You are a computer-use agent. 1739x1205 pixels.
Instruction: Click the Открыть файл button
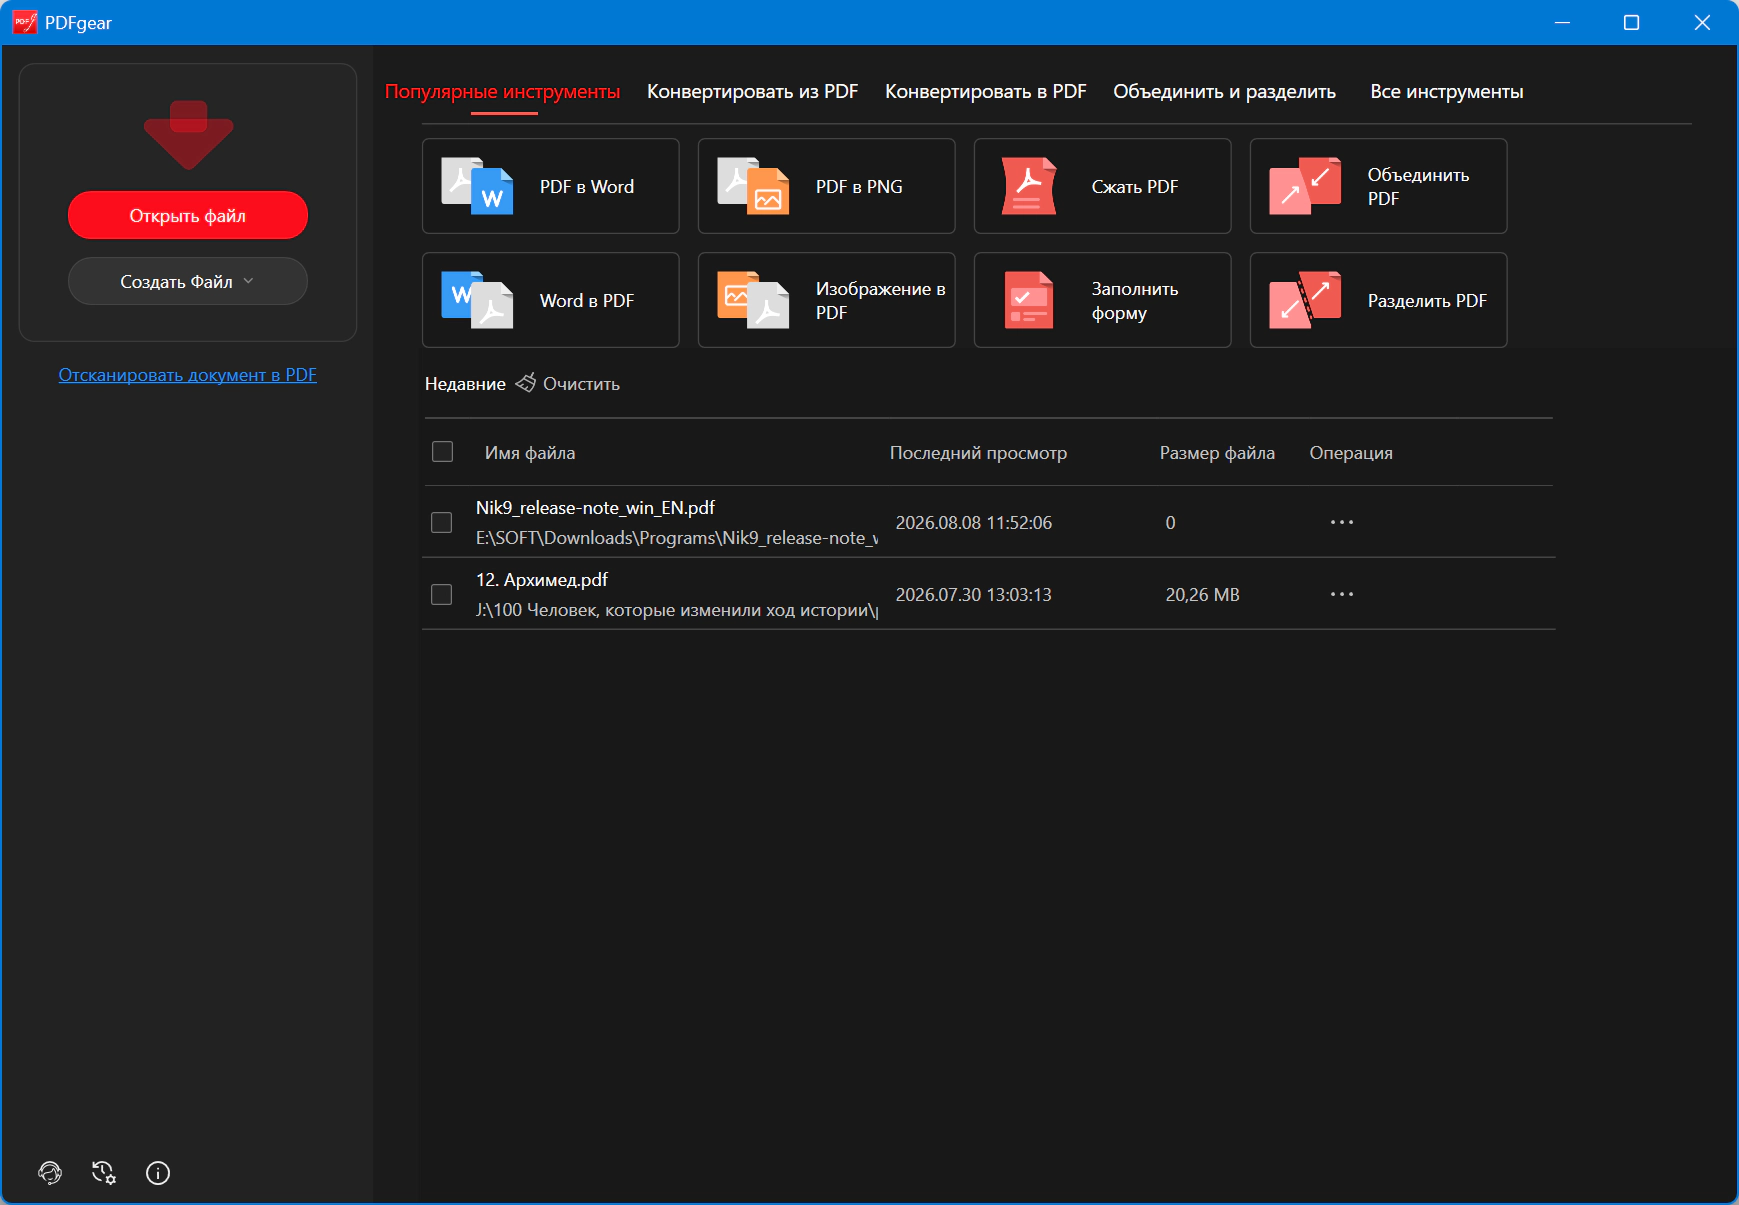[x=188, y=215]
